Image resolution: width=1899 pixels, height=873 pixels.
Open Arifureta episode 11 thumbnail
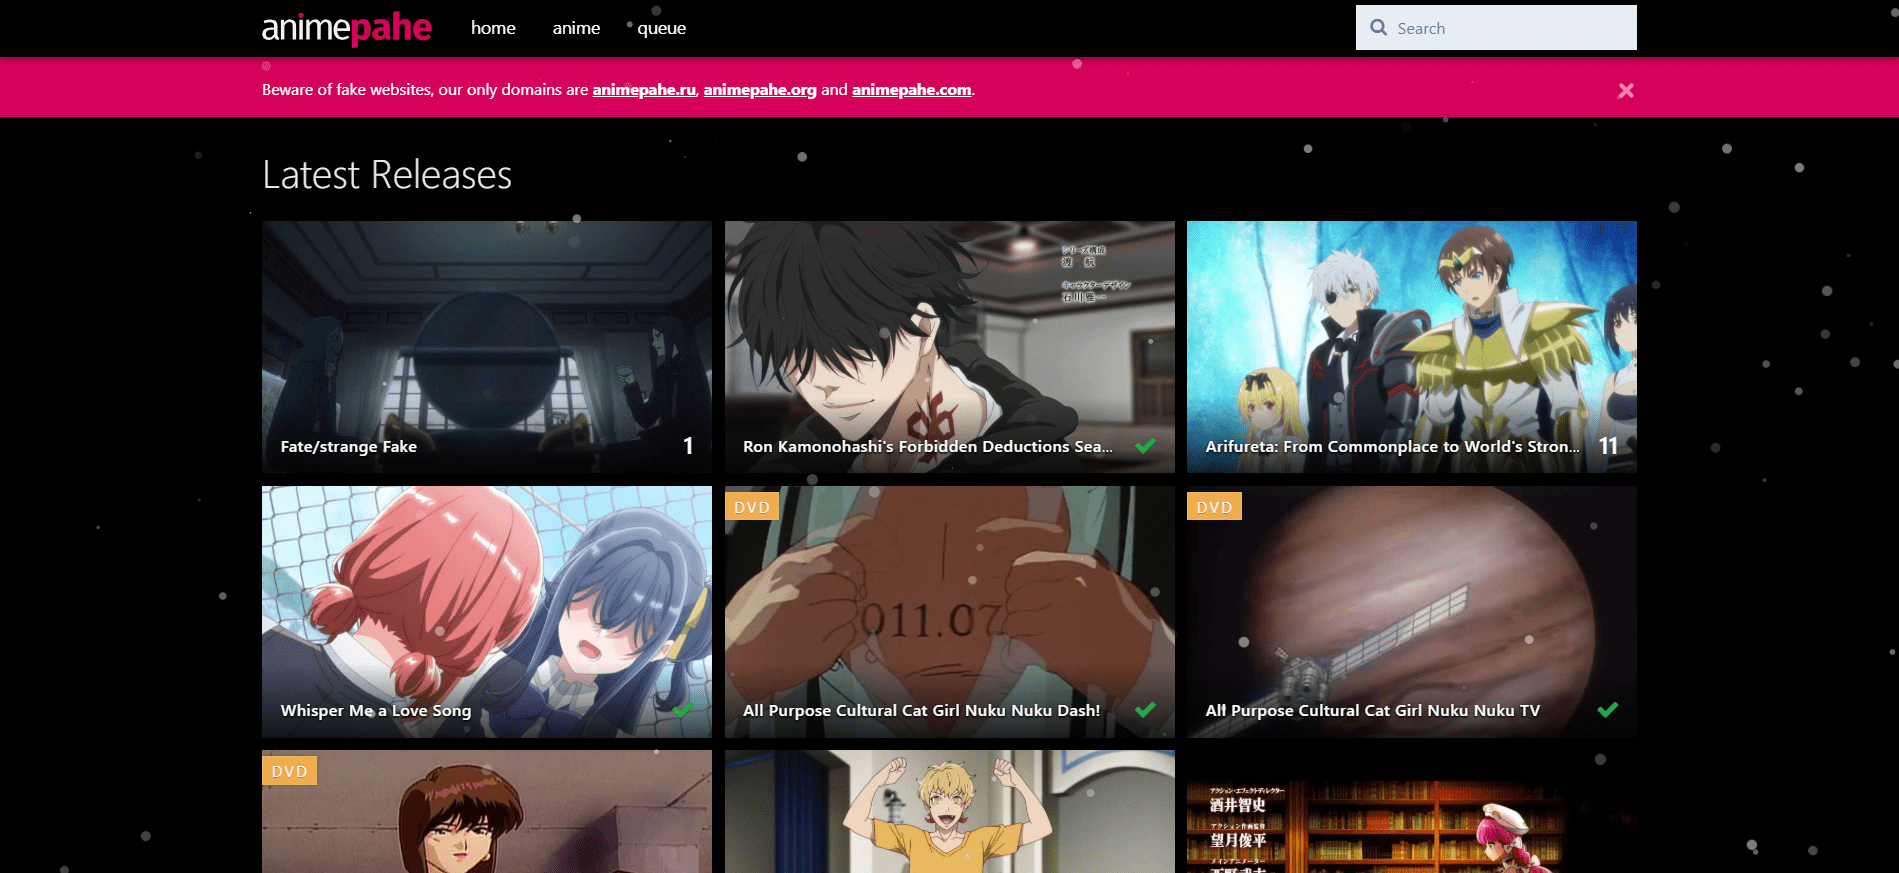click(1411, 340)
